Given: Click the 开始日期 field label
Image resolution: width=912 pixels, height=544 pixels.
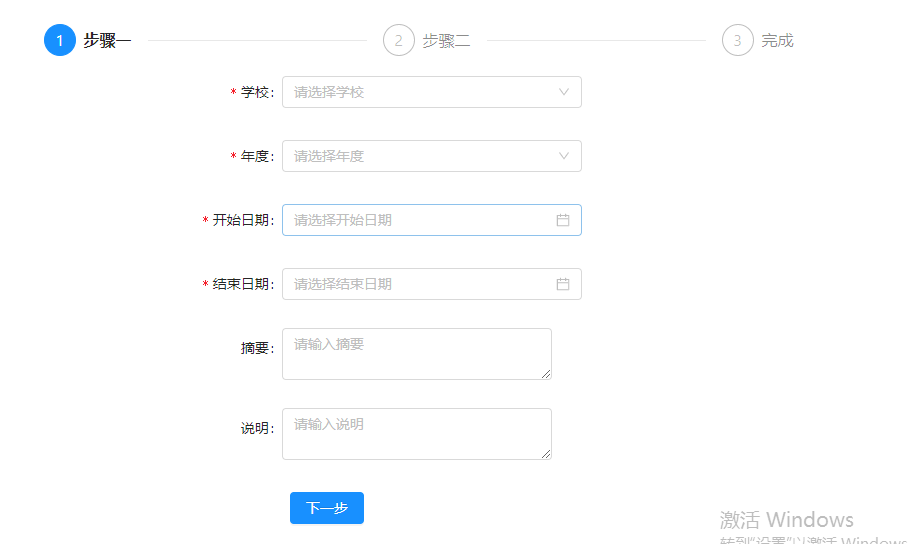Looking at the screenshot, I should point(241,220).
